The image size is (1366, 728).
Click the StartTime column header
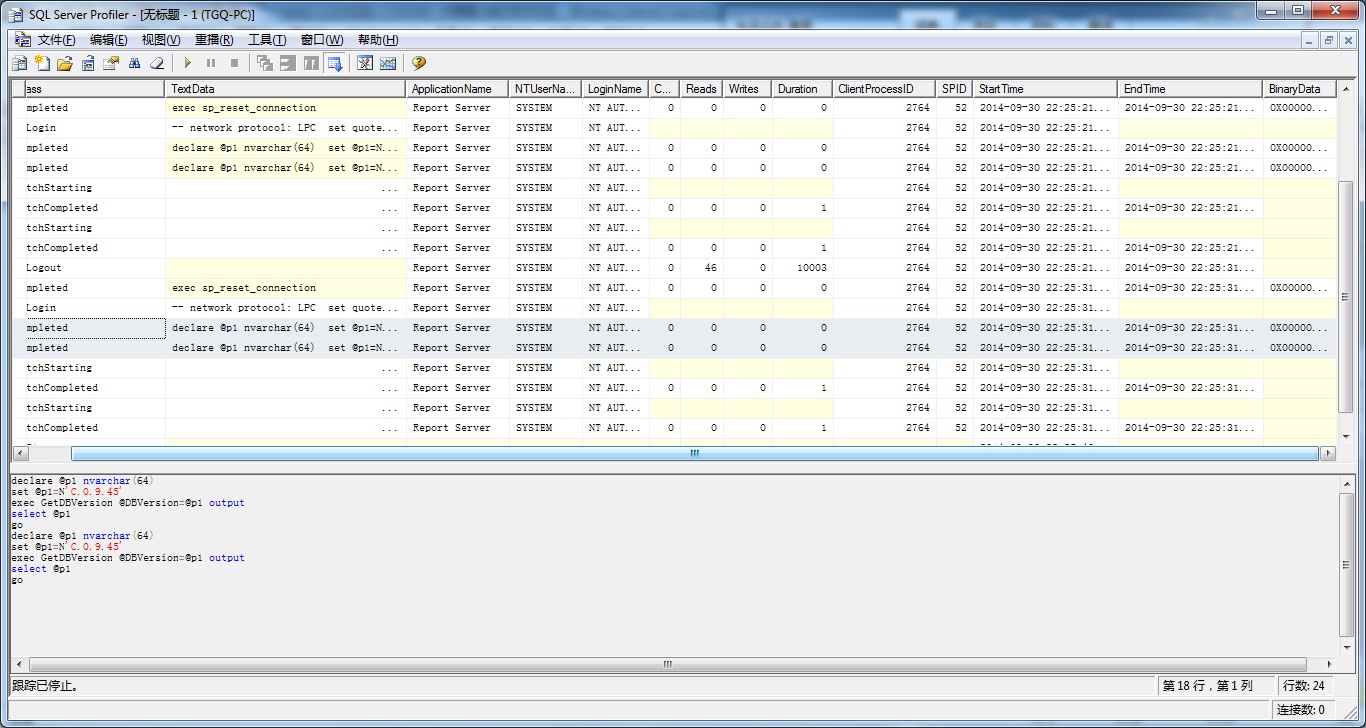(x=1046, y=89)
